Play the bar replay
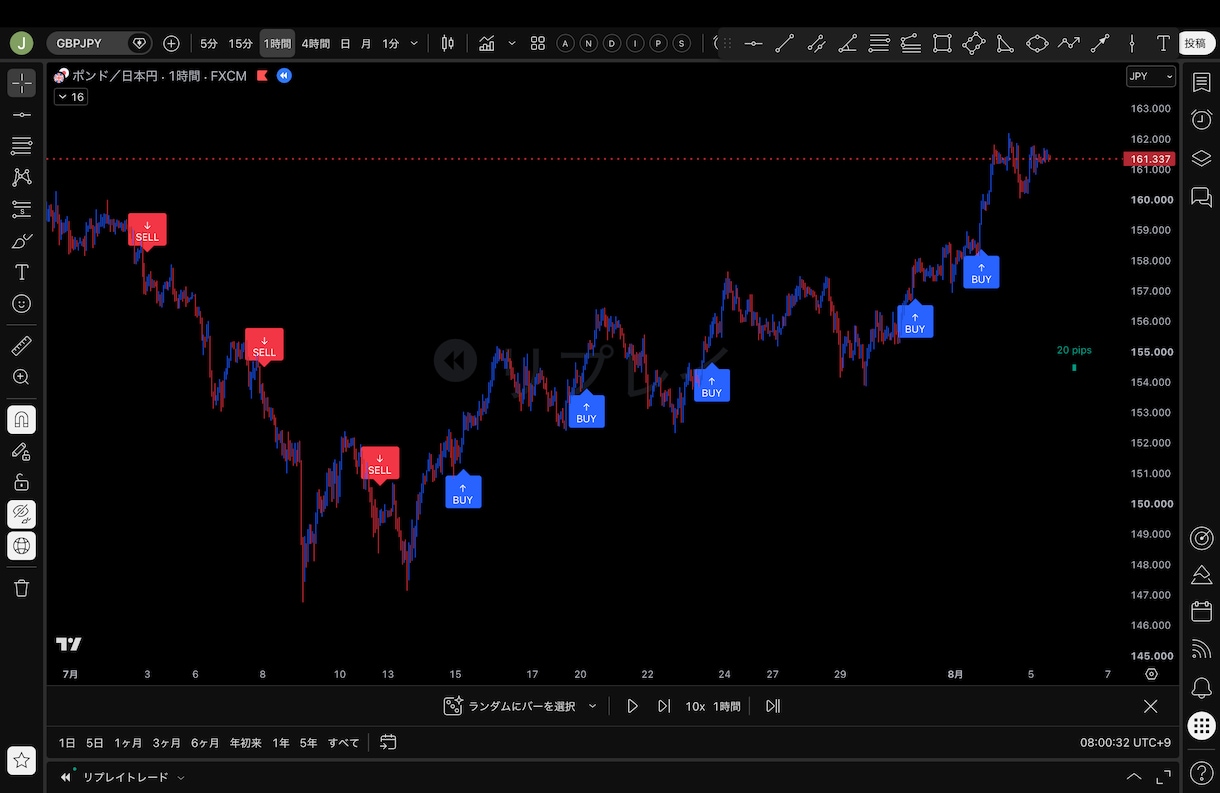Viewport: 1220px width, 793px height. point(632,706)
